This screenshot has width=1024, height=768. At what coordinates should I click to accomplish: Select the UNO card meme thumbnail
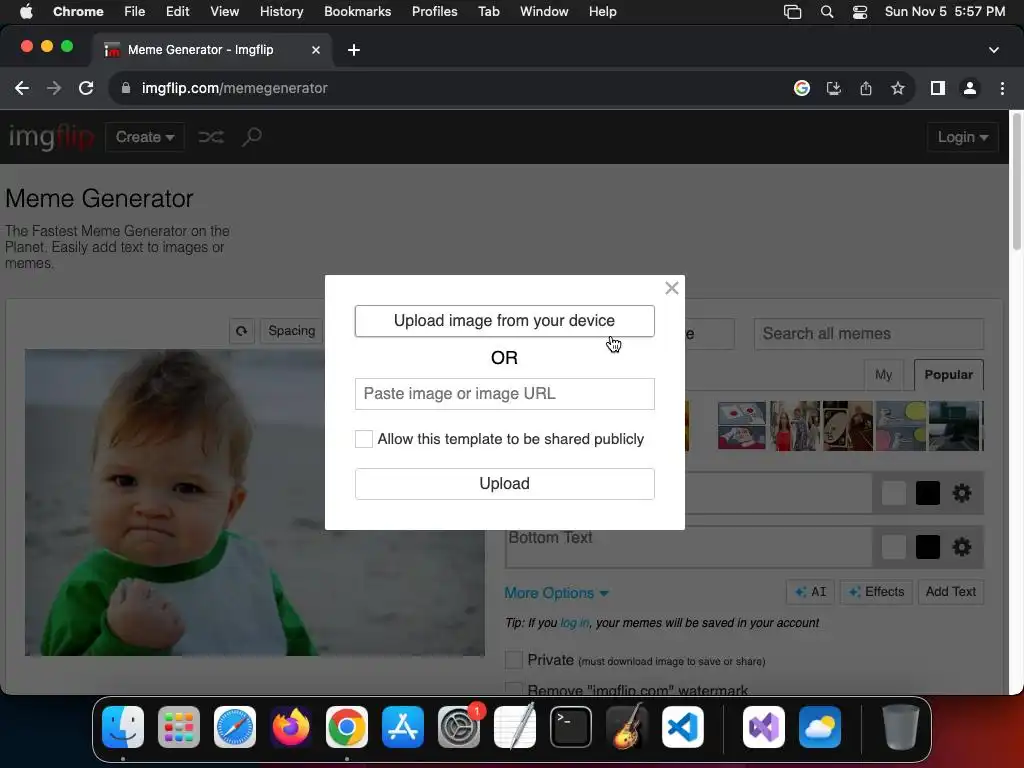pos(848,426)
